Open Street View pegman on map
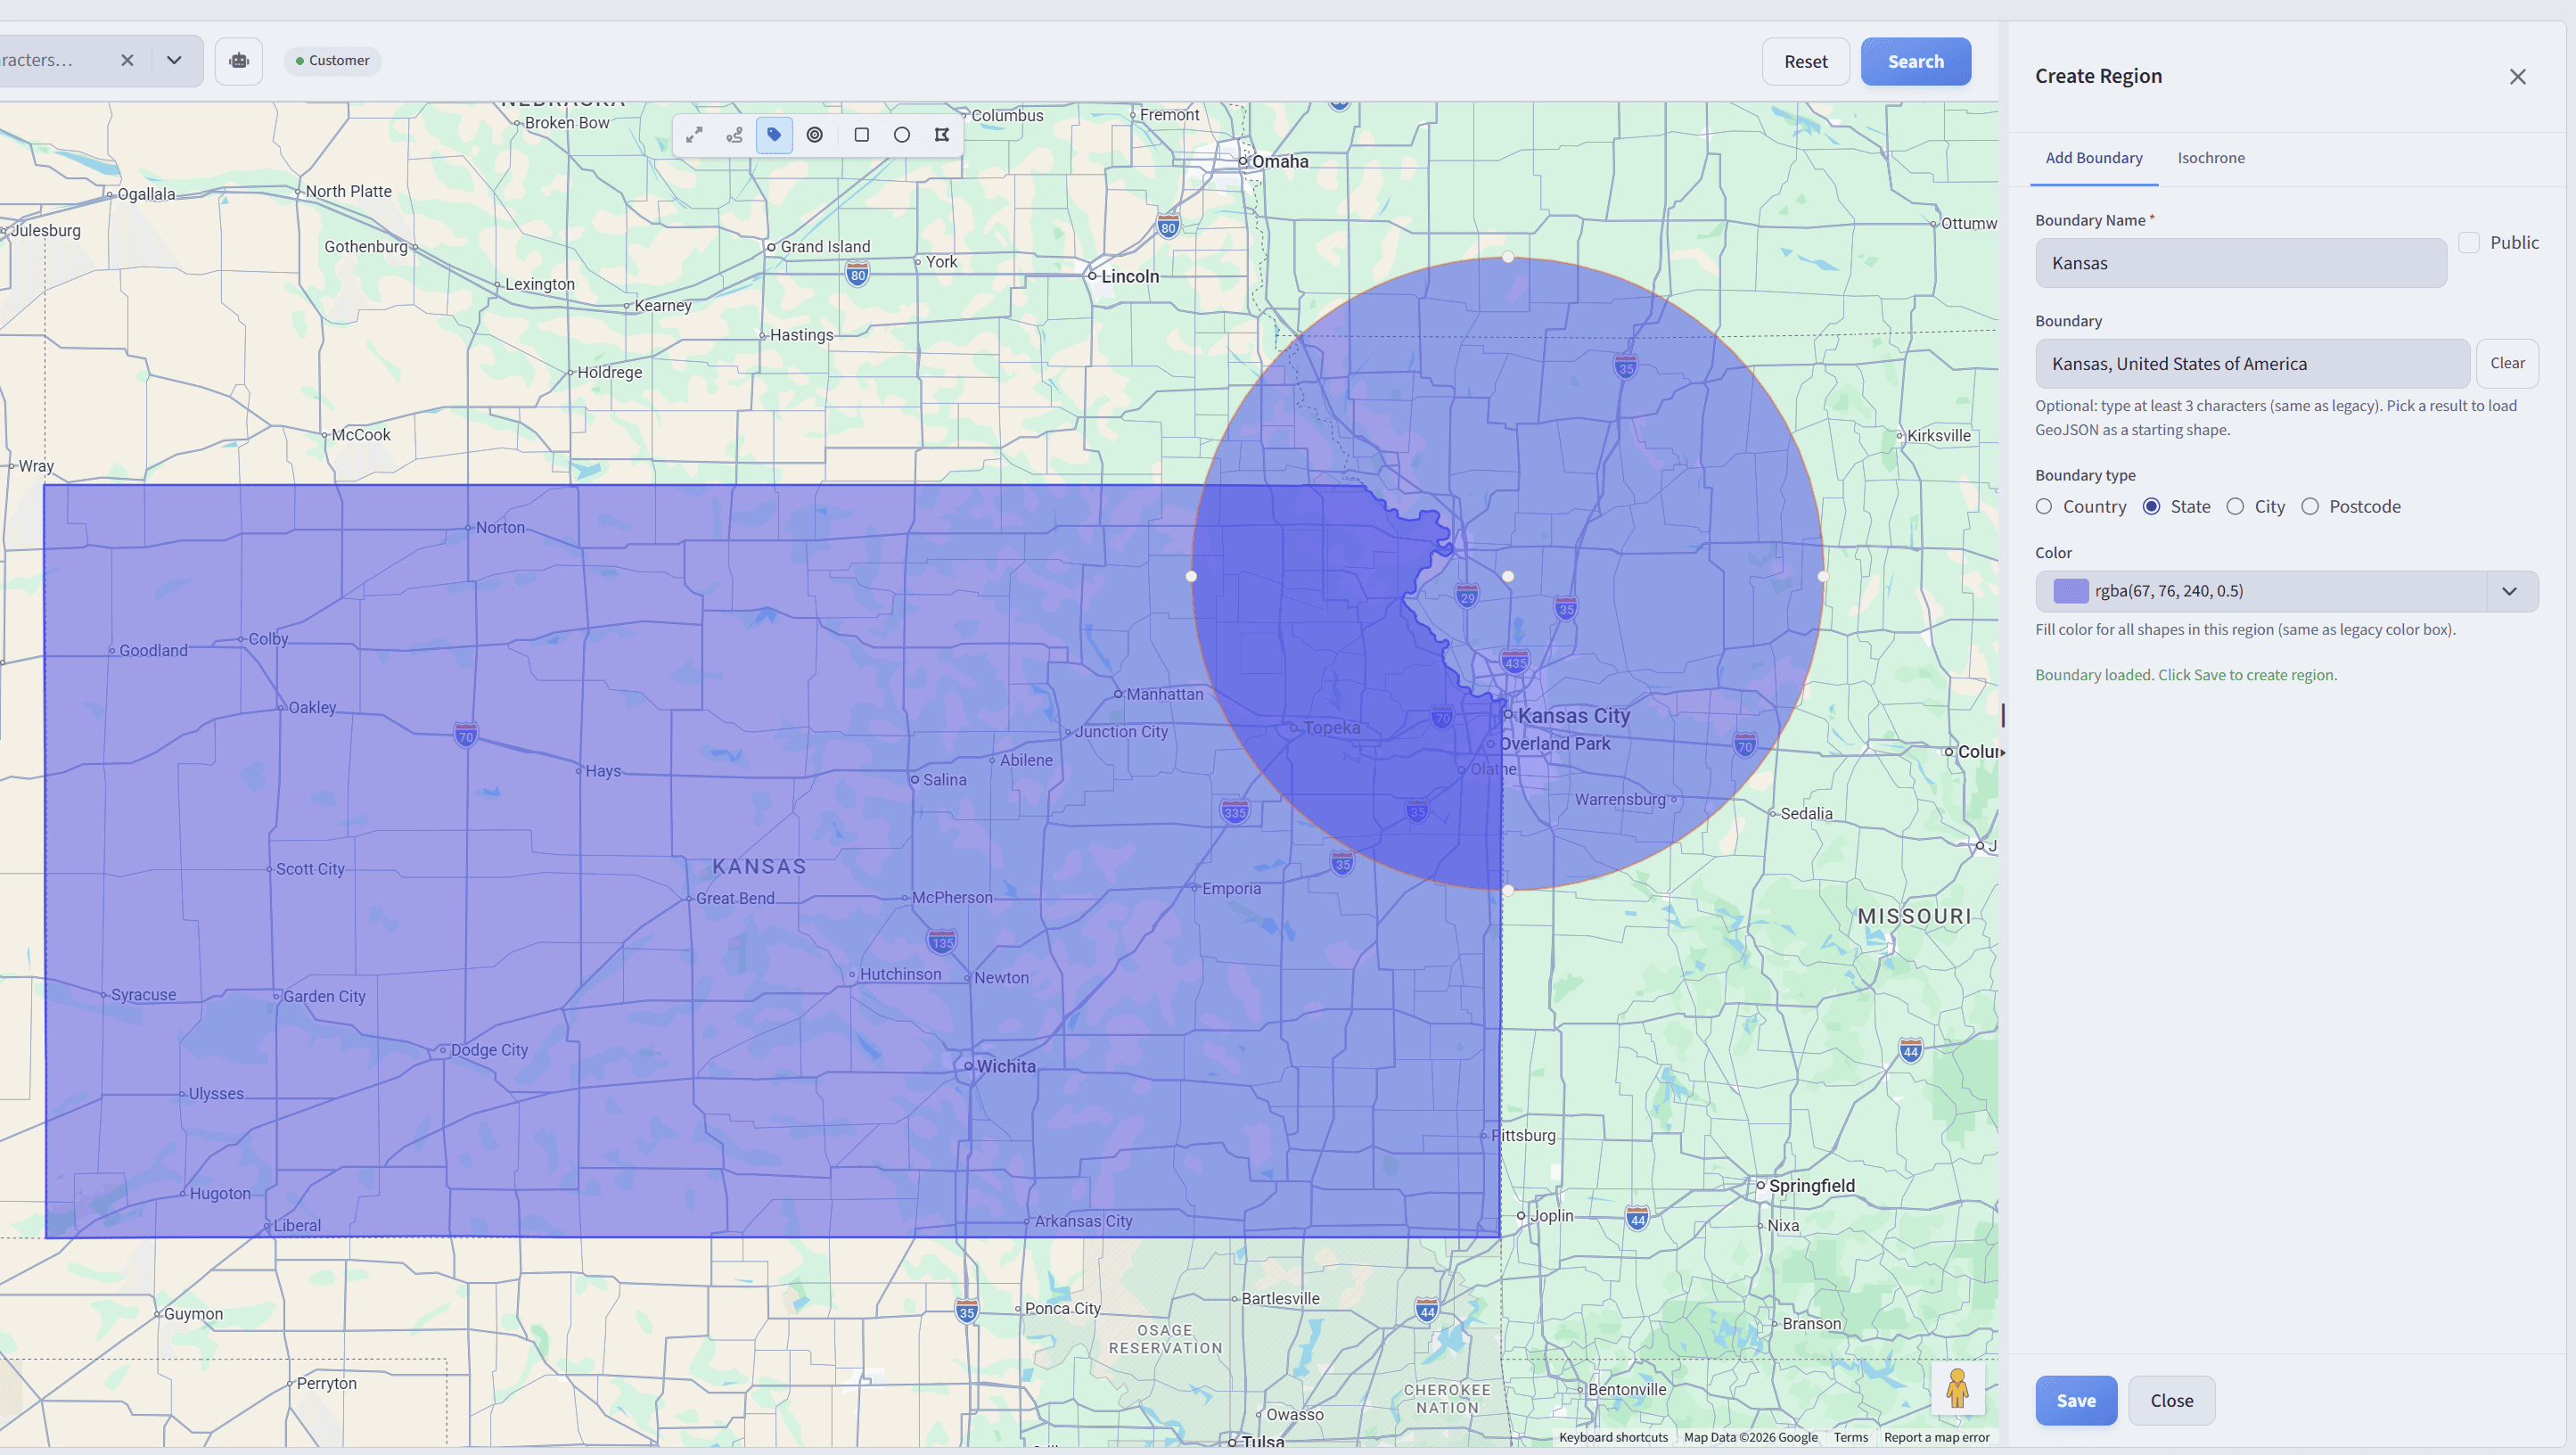Screen dimensions: 2576x1455 pyautogui.click(x=1957, y=1388)
